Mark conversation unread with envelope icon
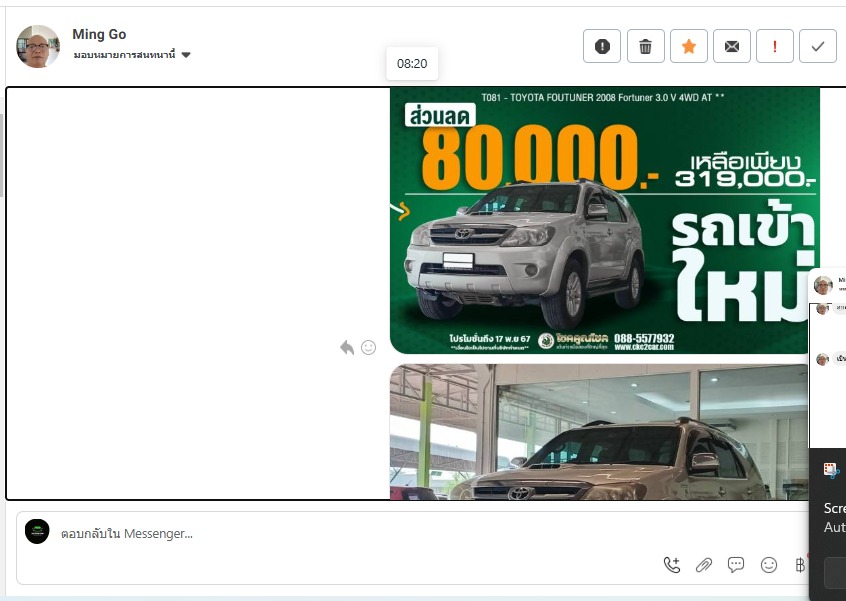 tap(732, 46)
